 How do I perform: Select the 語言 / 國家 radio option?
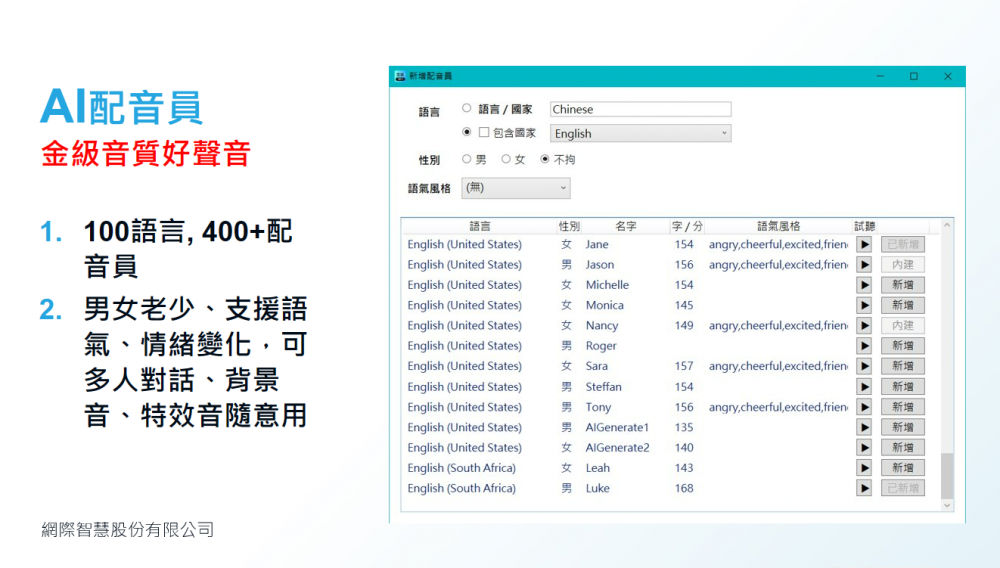(x=467, y=109)
